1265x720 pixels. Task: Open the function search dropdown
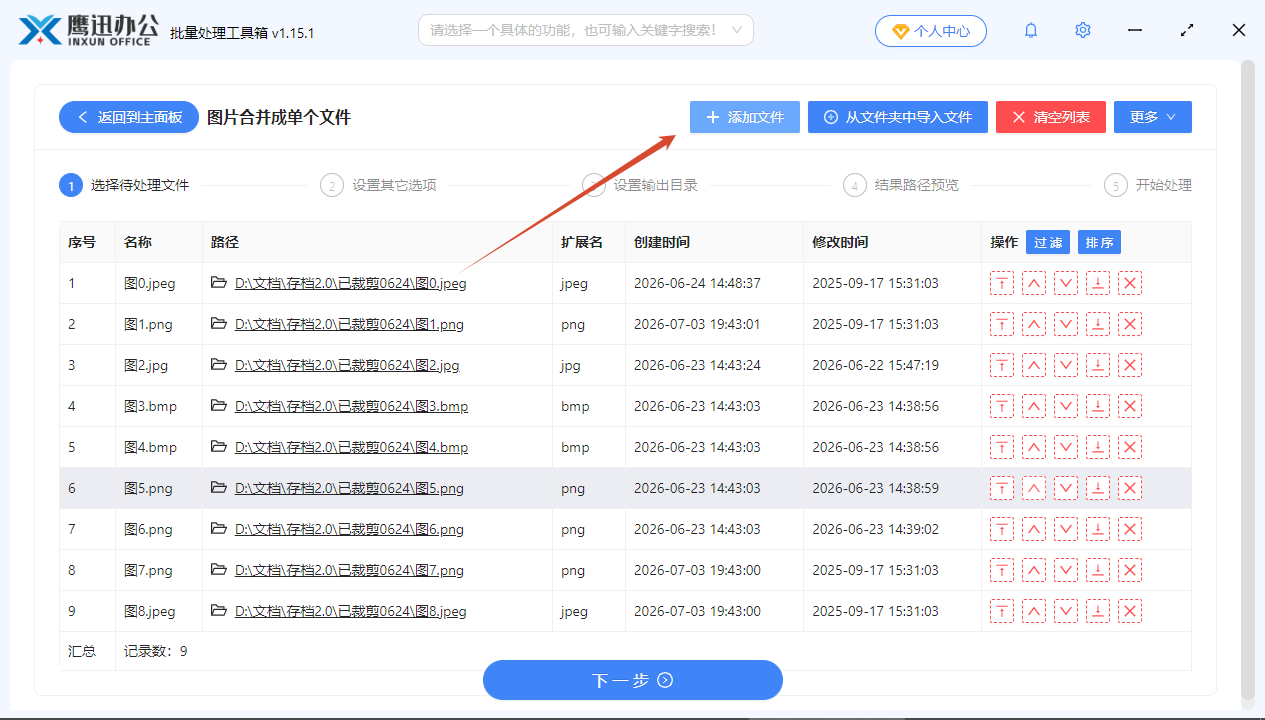pos(586,30)
